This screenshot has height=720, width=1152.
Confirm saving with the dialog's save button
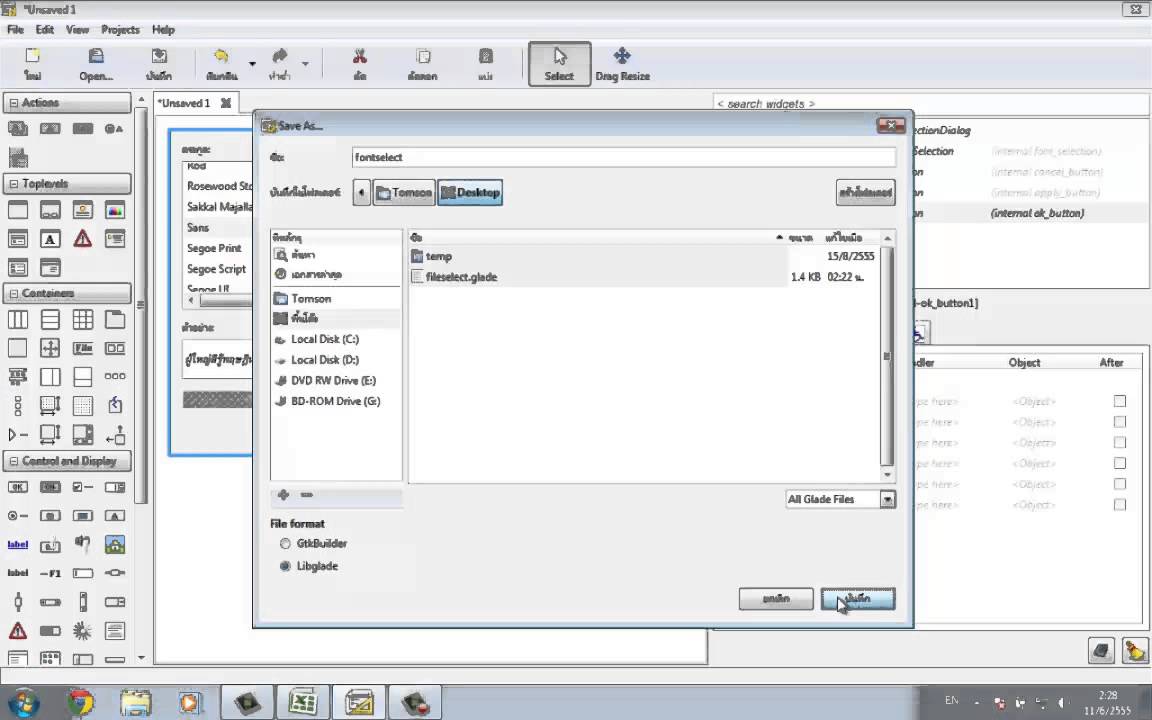[x=857, y=599]
